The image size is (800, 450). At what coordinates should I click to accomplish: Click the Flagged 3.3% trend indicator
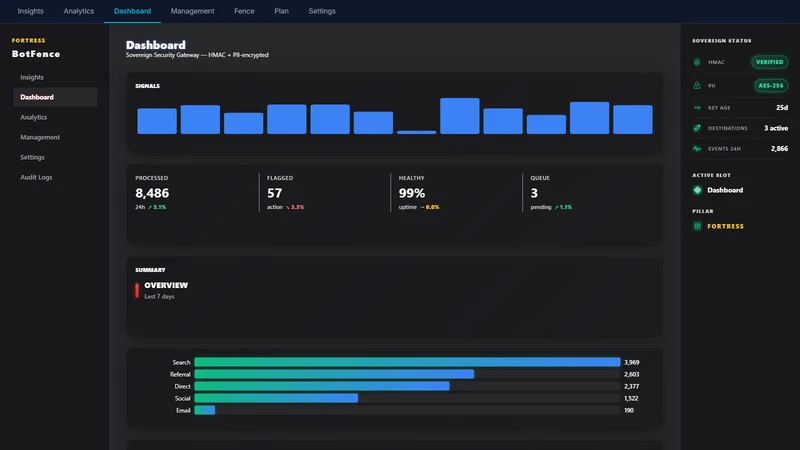coord(295,207)
